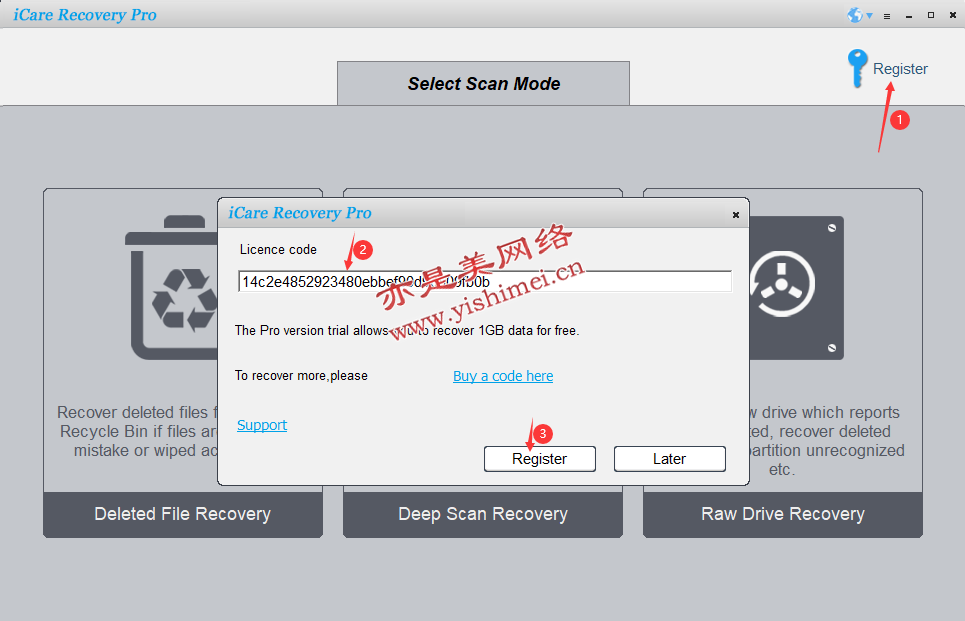Click the Later button
The width and height of the screenshot is (965, 621).
coord(670,459)
